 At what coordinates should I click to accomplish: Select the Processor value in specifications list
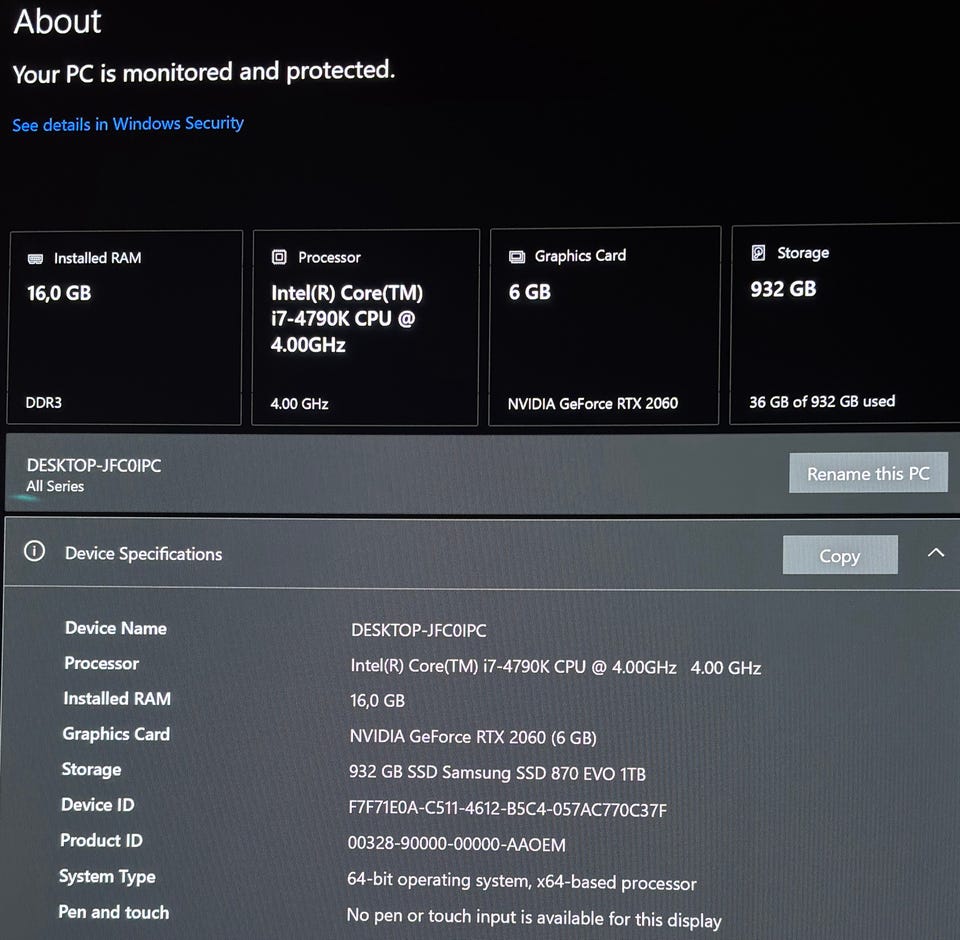click(x=555, y=667)
